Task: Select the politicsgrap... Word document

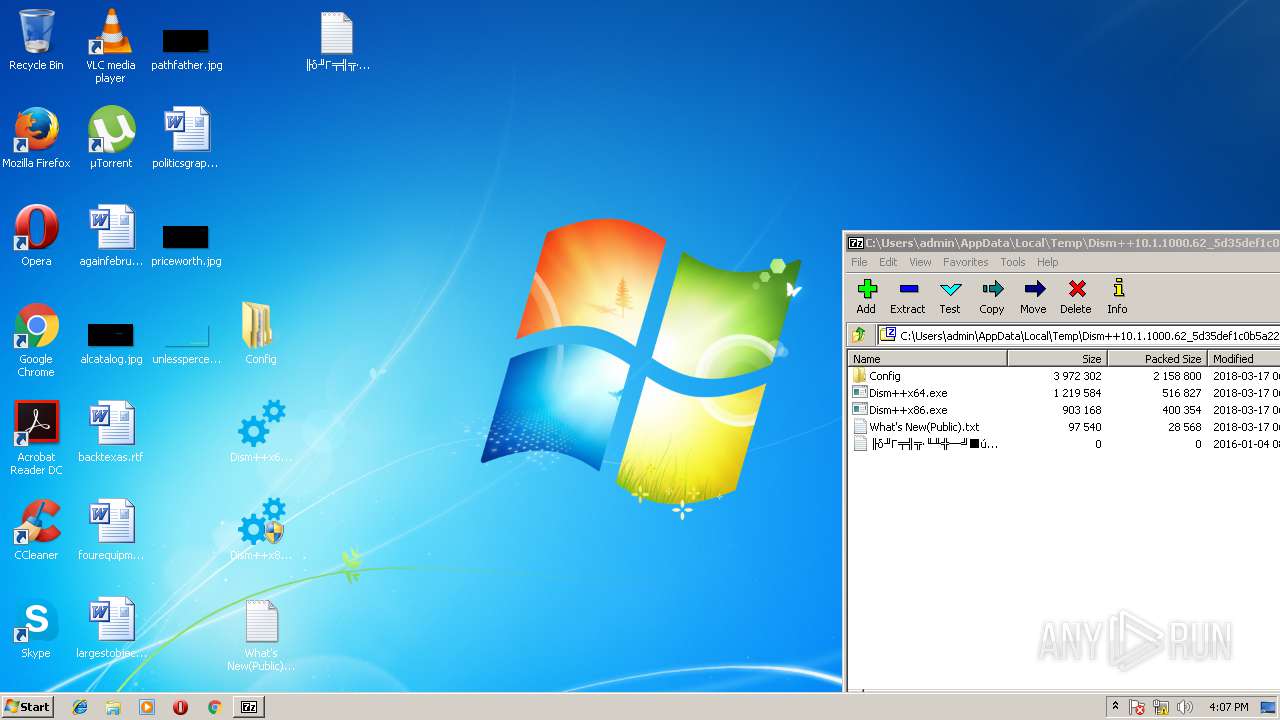Action: [x=186, y=139]
